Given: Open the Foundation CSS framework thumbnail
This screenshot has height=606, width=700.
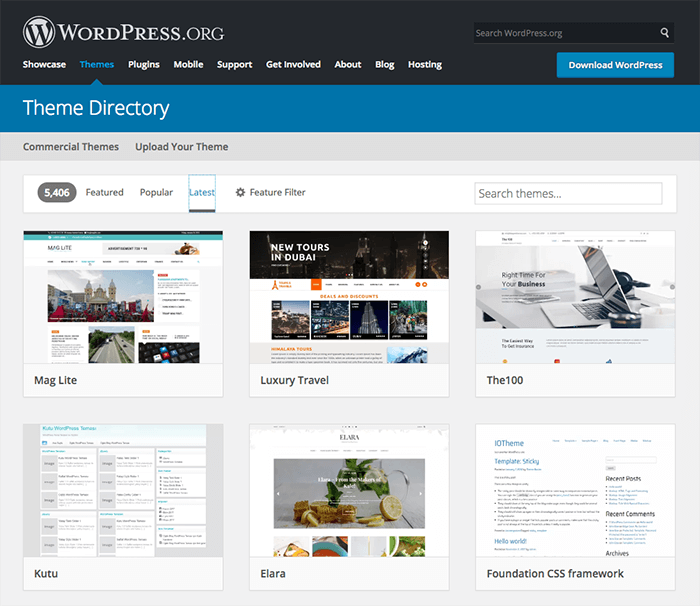Looking at the screenshot, I should pos(575,490).
